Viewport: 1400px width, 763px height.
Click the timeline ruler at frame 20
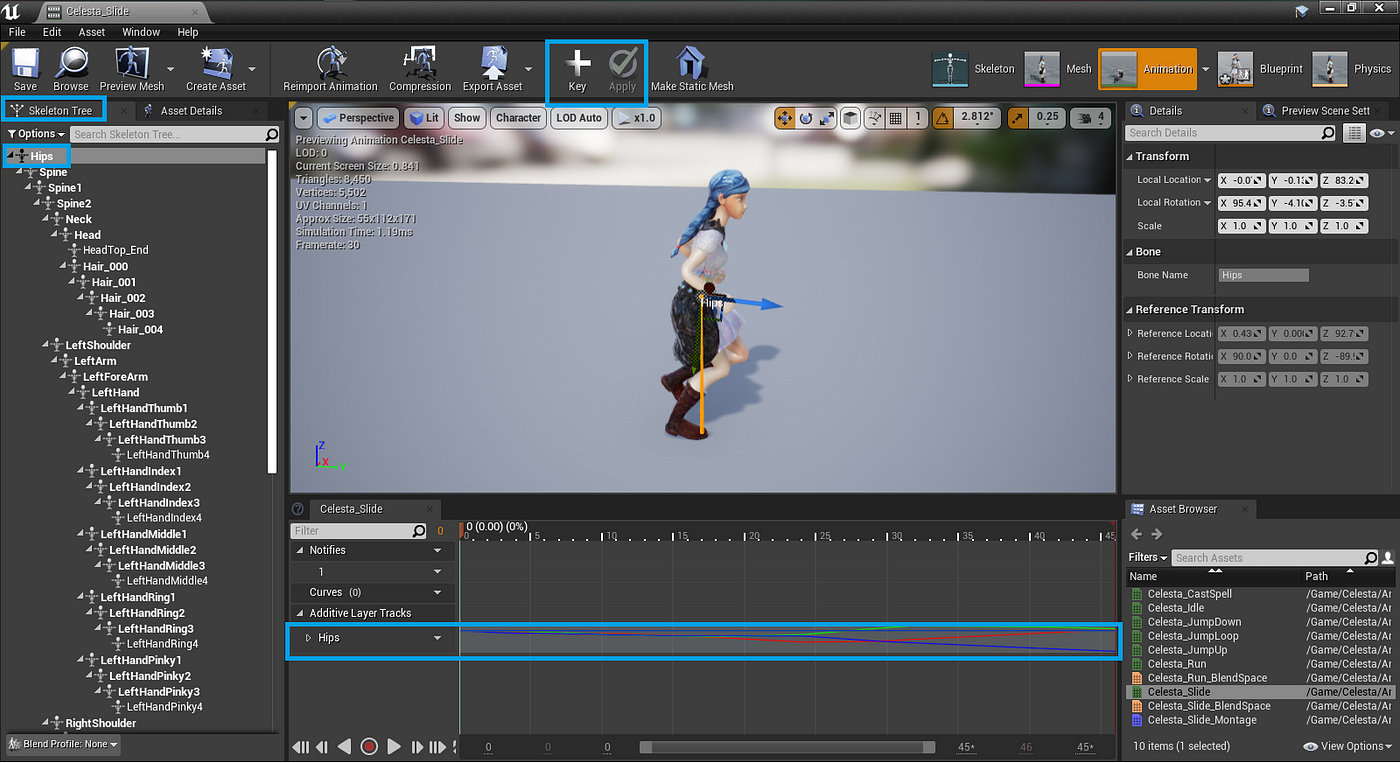[x=753, y=537]
